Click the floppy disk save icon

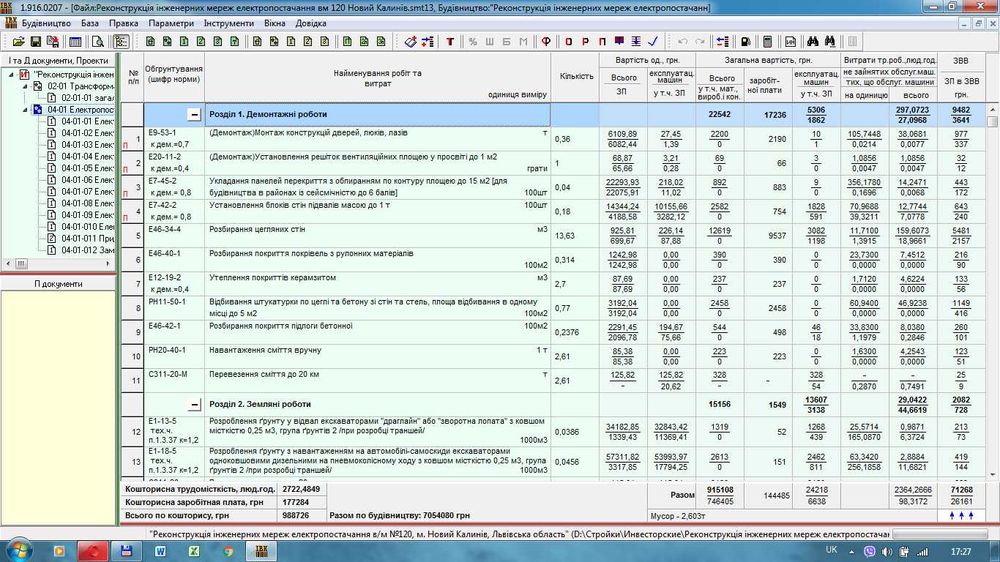(x=36, y=41)
